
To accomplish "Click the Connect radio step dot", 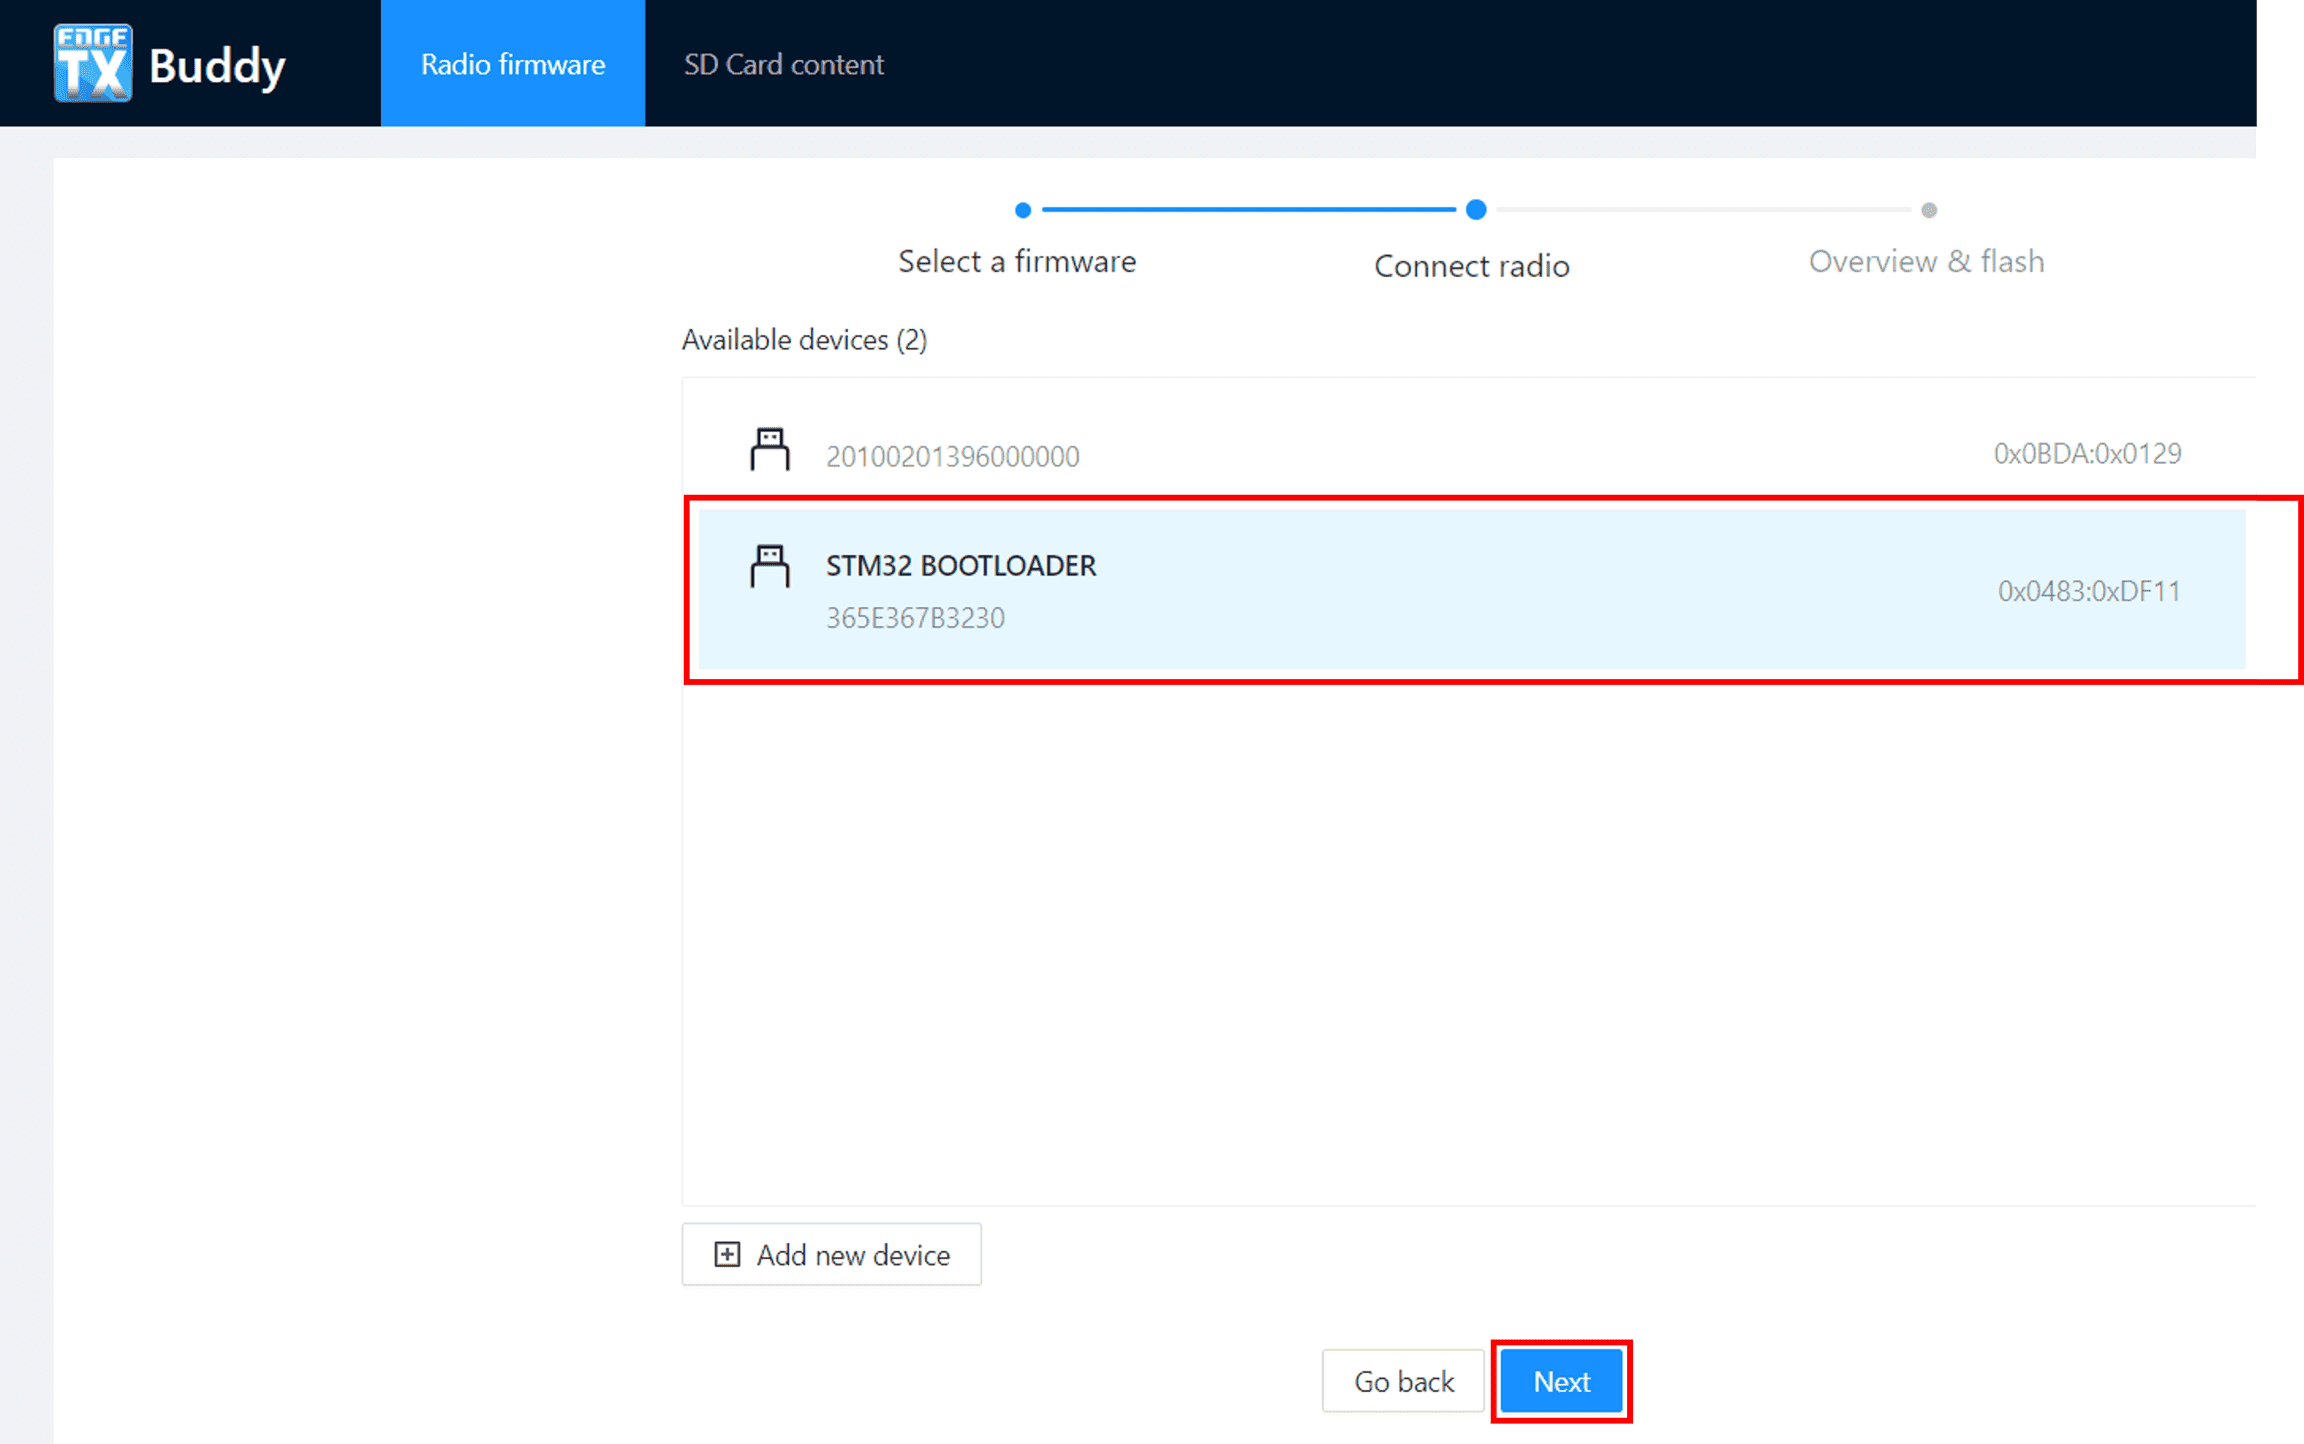I will (1475, 210).
